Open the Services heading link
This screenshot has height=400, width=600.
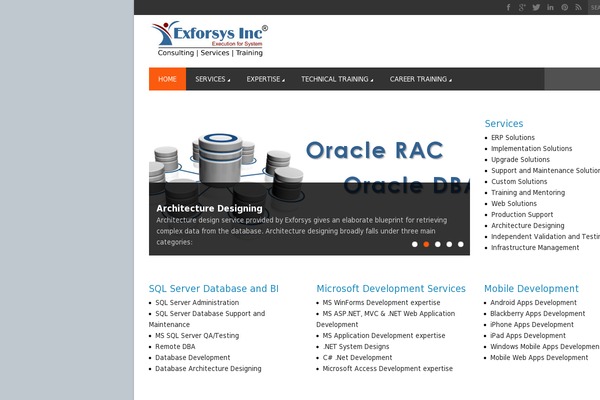tap(504, 123)
